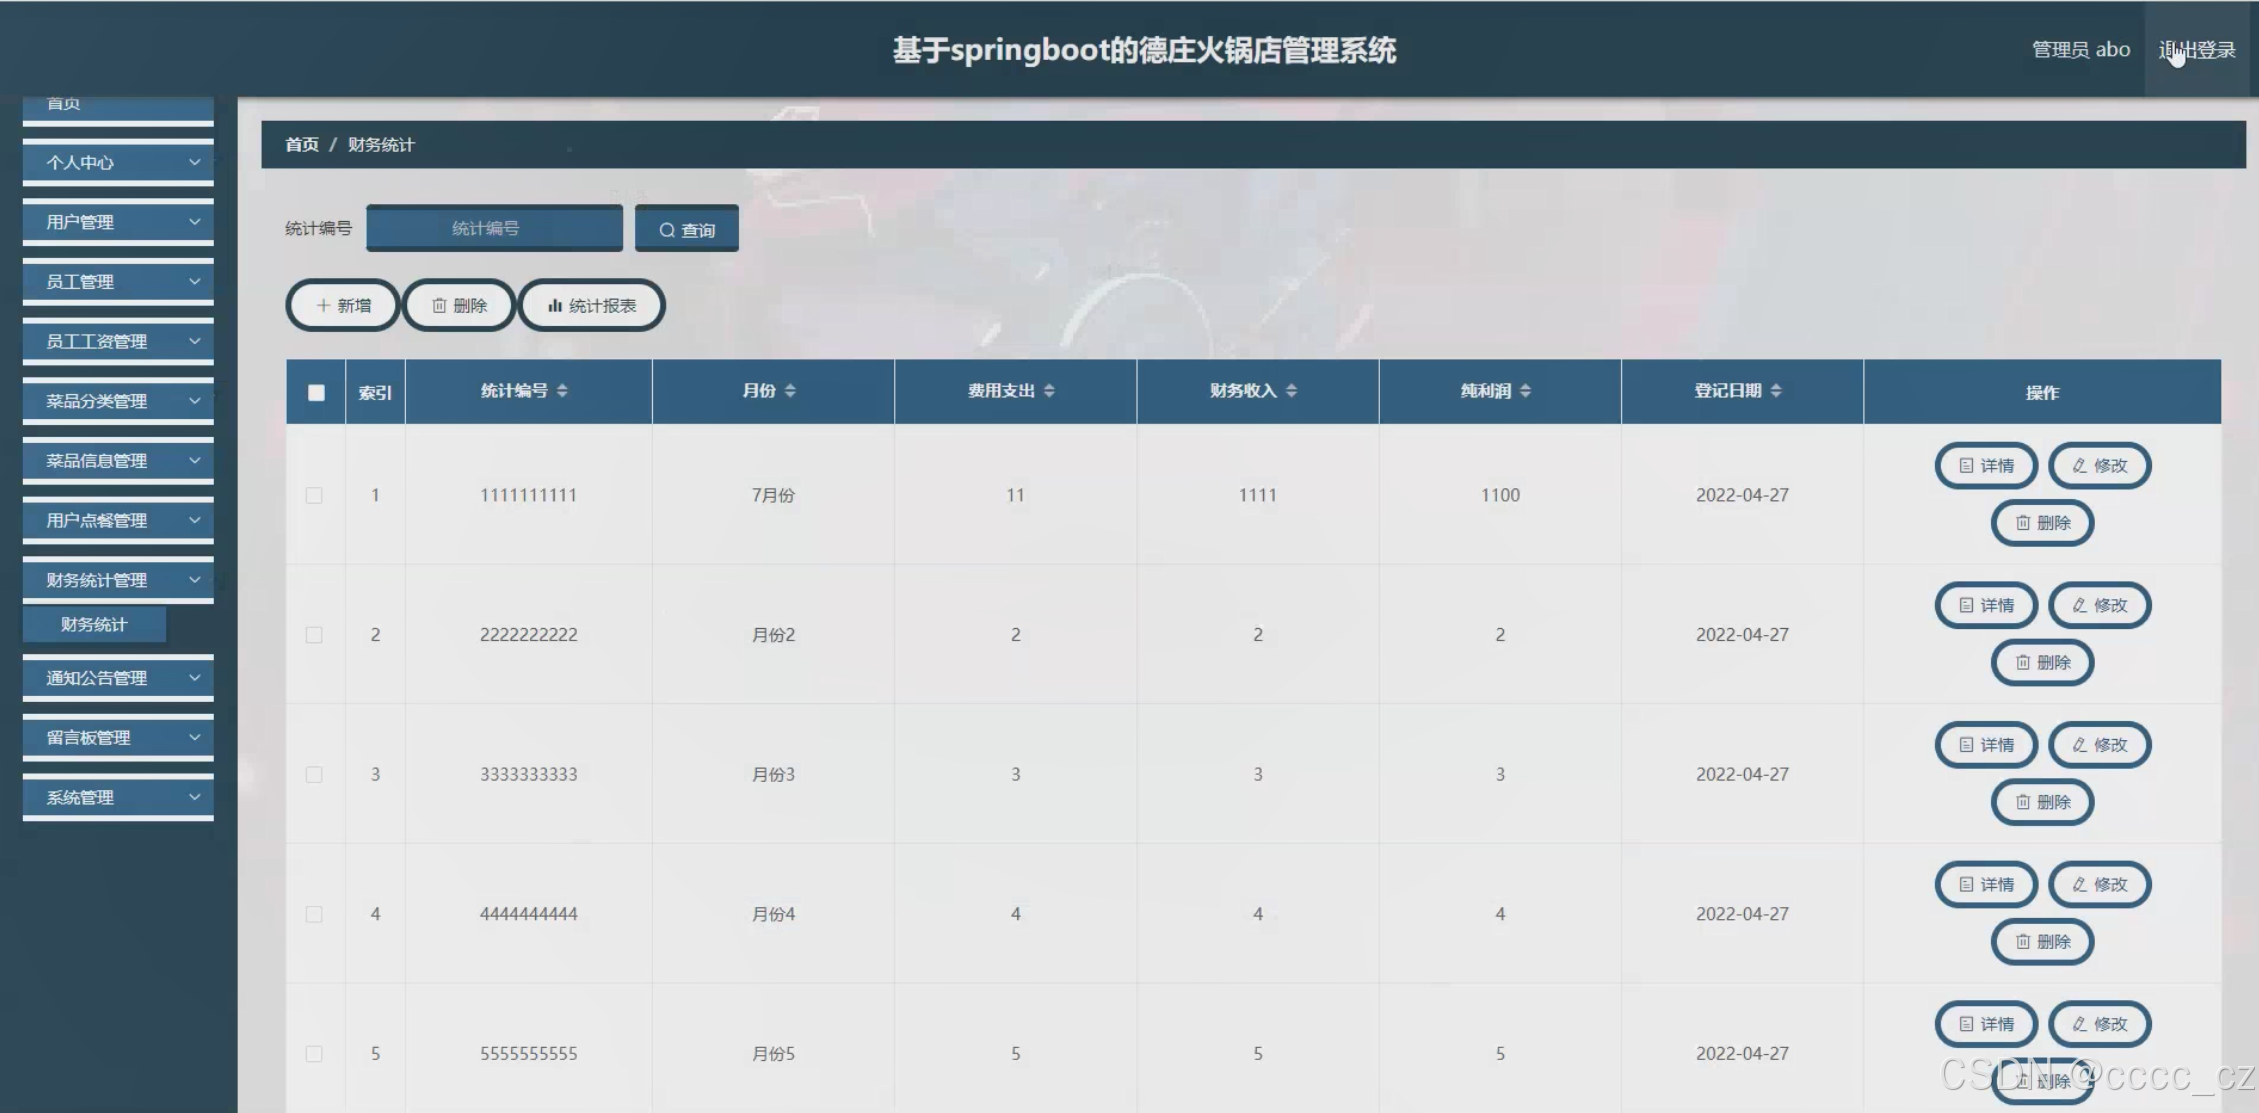Sort table by 统计编号 column arrows
Viewport: 2259px width, 1113px height.
pyautogui.click(x=562, y=391)
